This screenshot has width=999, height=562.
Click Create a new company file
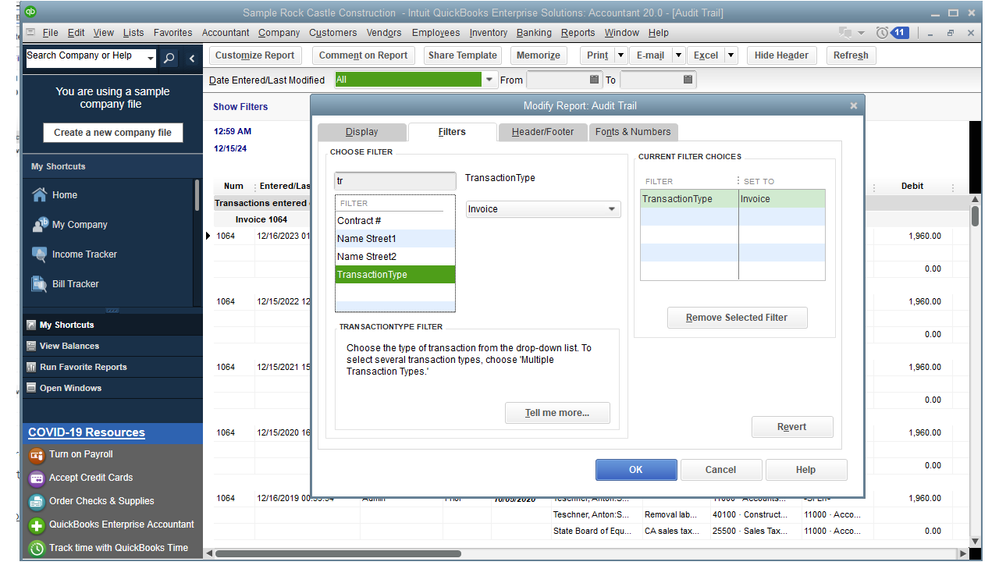(113, 133)
